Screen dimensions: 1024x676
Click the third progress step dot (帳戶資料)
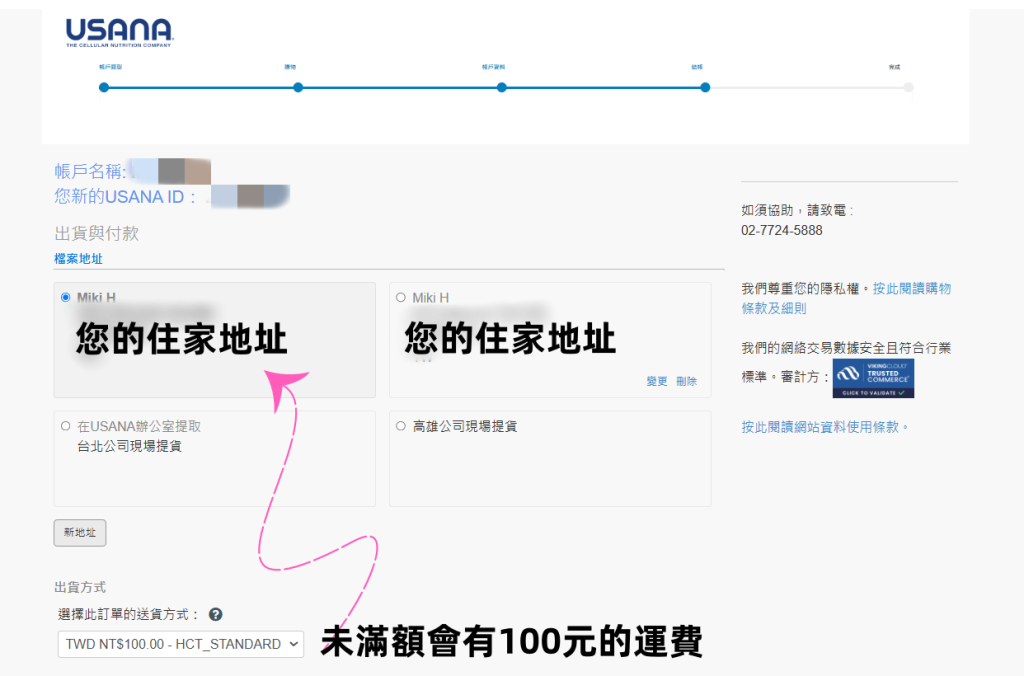pyautogui.click(x=502, y=88)
